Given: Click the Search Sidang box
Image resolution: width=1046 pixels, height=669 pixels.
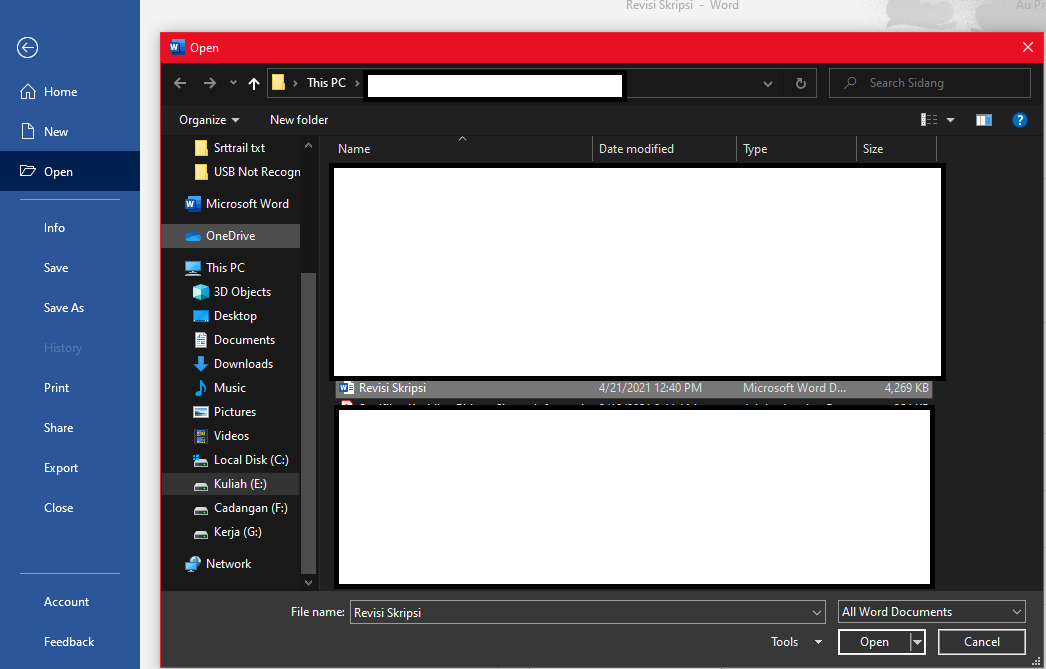Looking at the screenshot, I should 929,83.
